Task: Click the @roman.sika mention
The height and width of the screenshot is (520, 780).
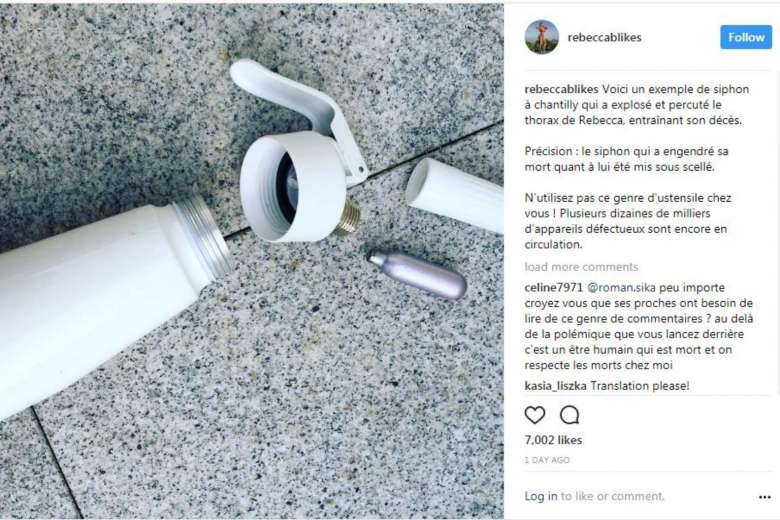Action: point(621,288)
